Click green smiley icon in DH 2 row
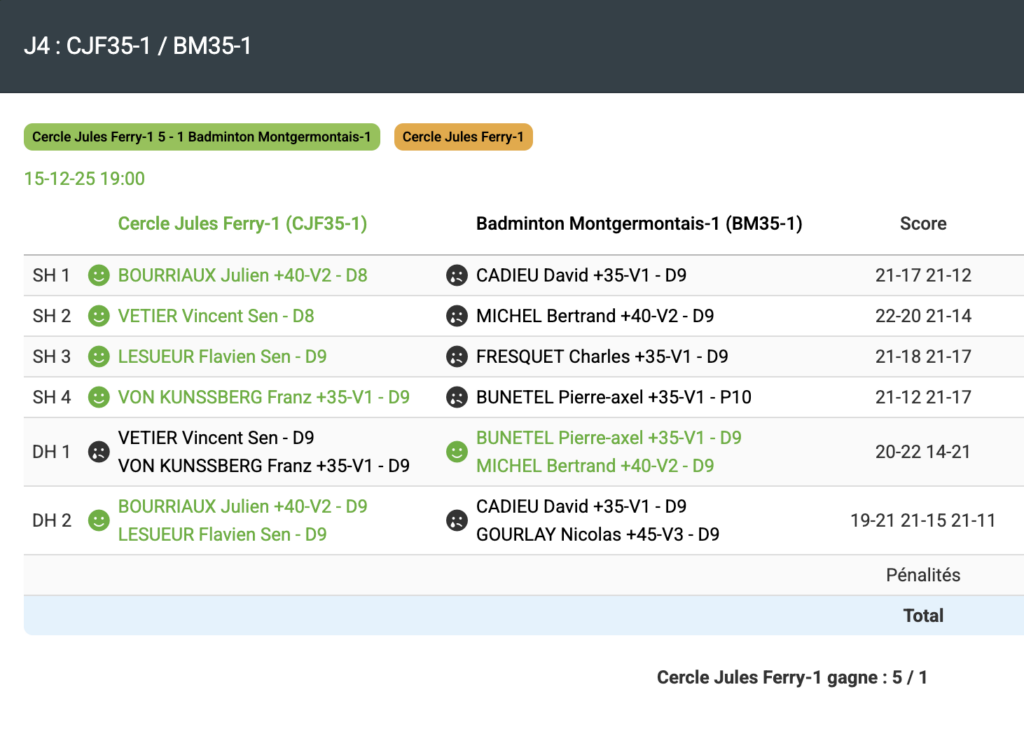 pyautogui.click(x=98, y=520)
